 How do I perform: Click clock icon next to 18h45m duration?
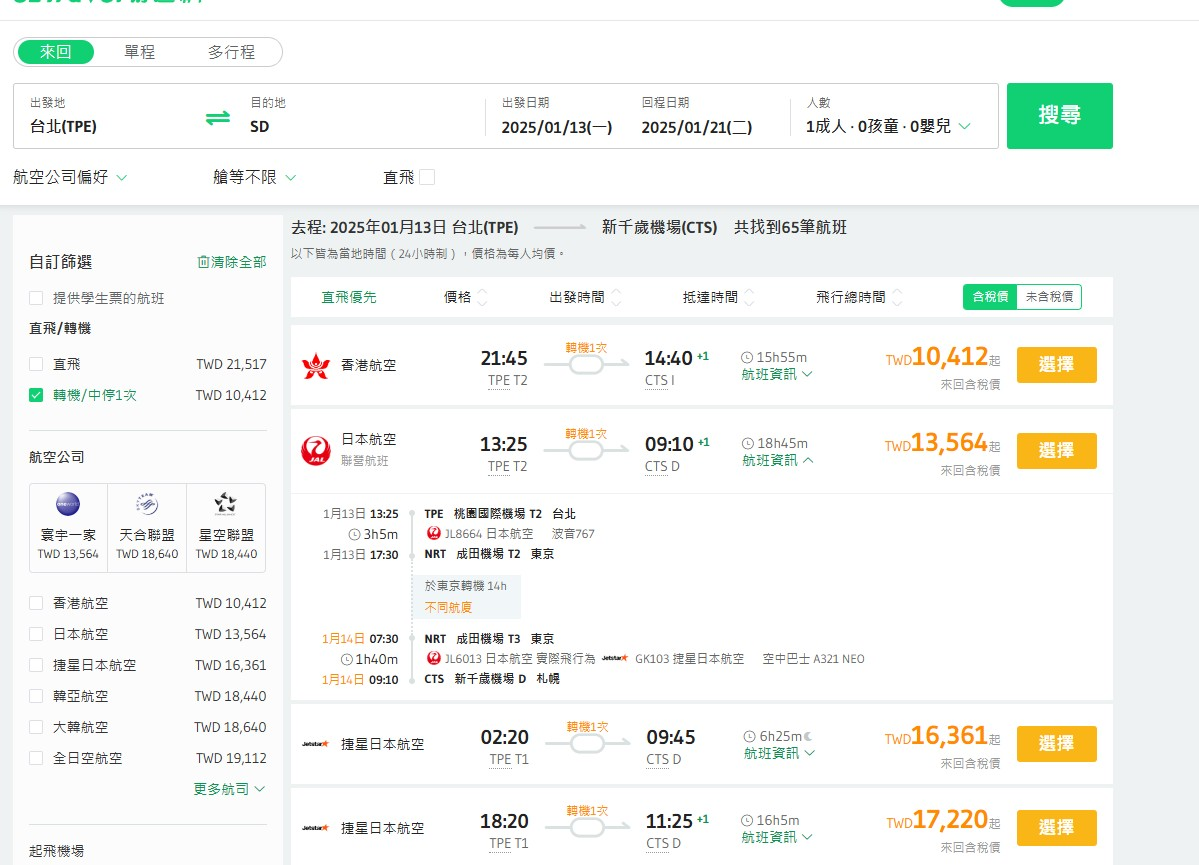748,443
